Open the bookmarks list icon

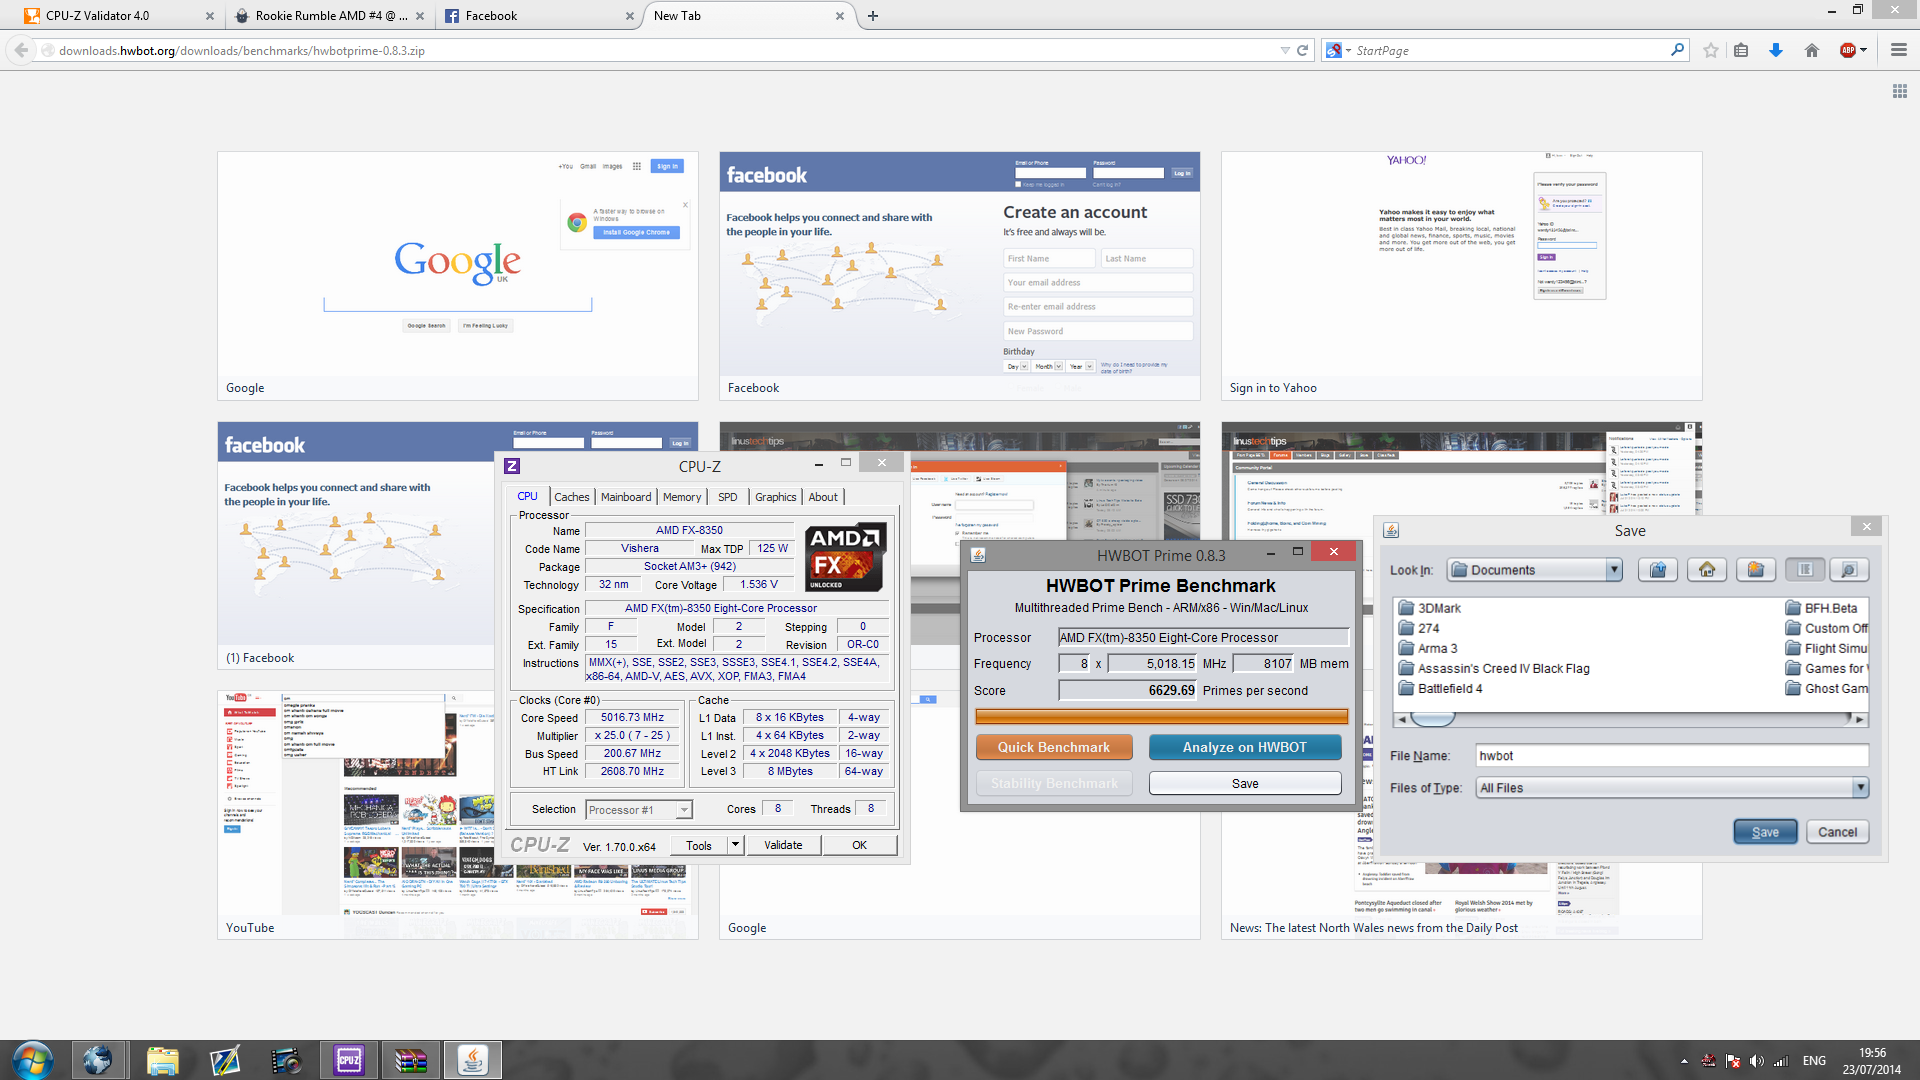pos(1741,50)
